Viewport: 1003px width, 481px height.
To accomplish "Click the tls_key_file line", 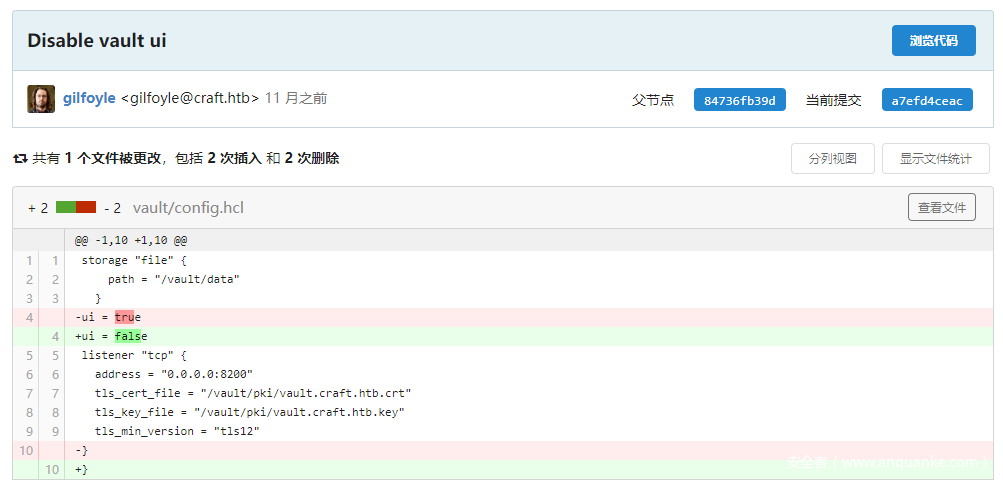I will [x=249, y=413].
